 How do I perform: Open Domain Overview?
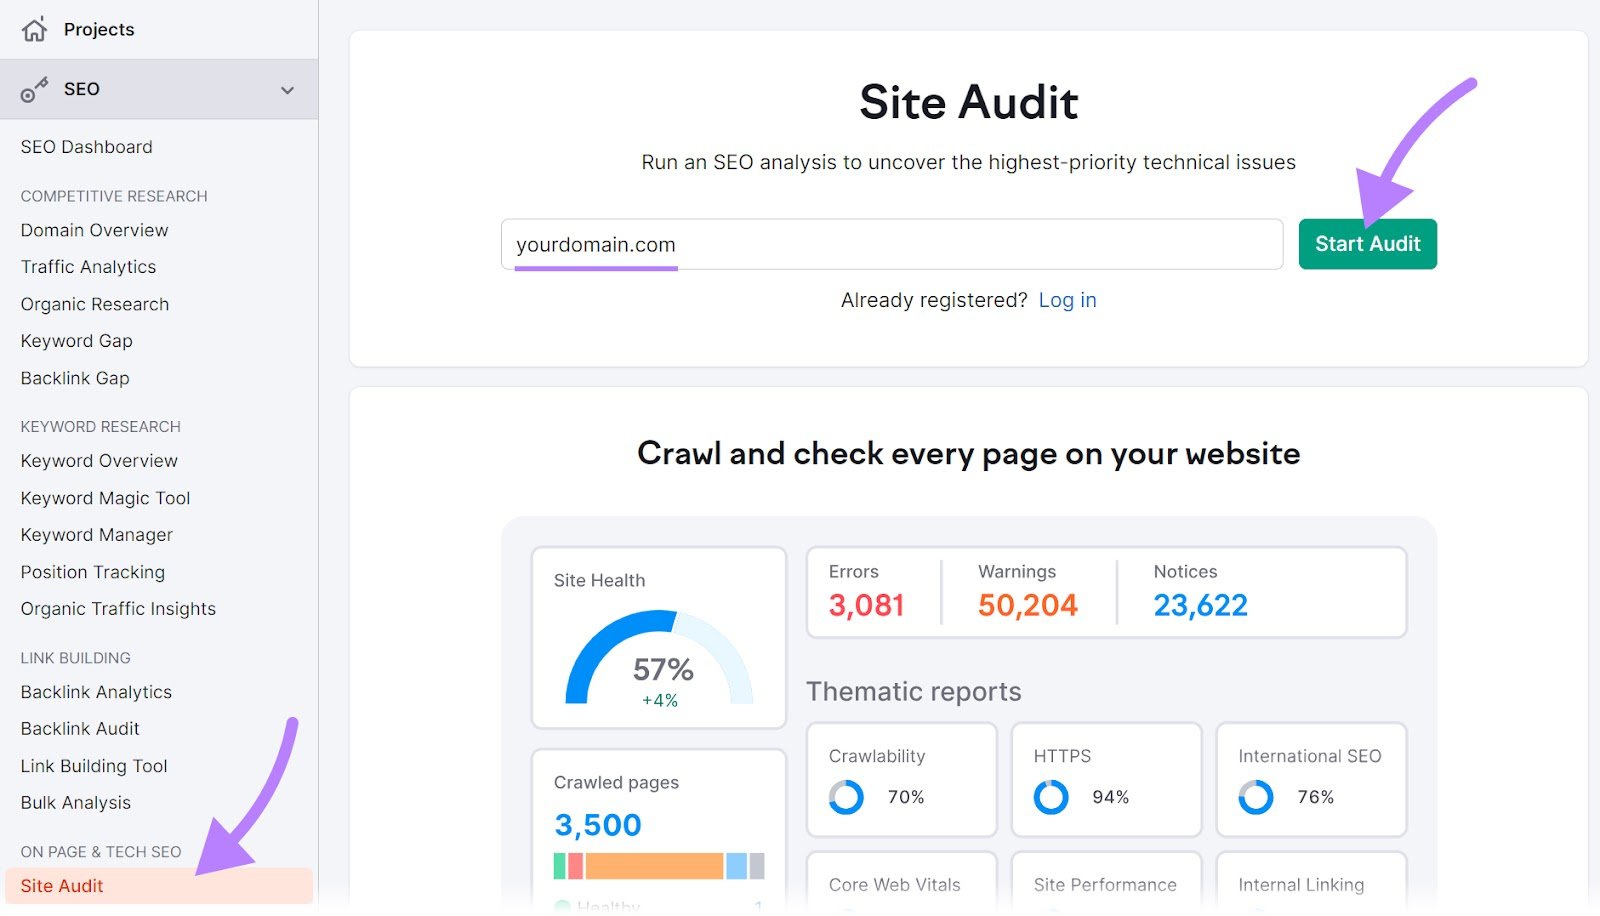93,230
